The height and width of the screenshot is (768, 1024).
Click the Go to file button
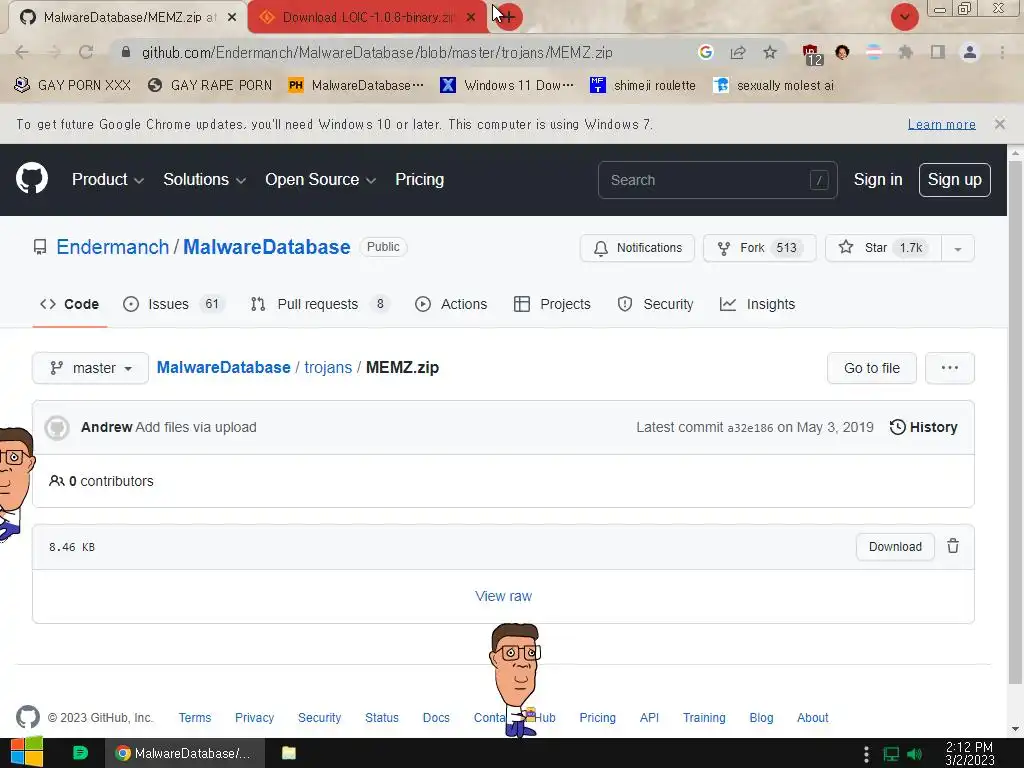tap(871, 368)
